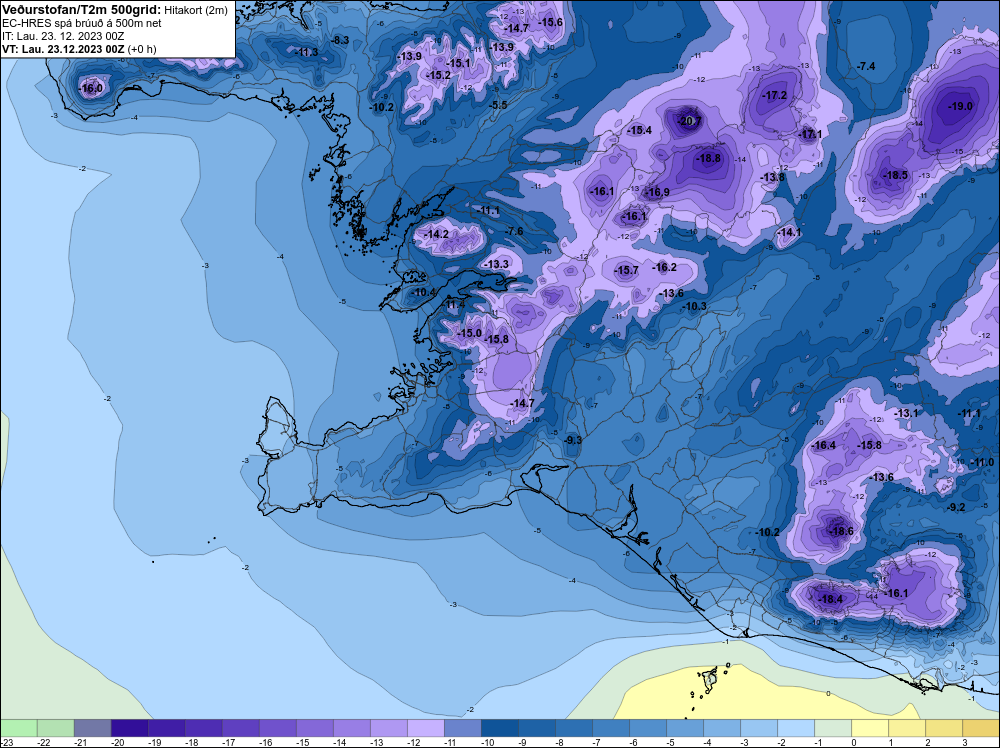Image resolution: width=1000 pixels, height=748 pixels.
Task: Click the -18.8 temperature label
Action: tap(708, 158)
